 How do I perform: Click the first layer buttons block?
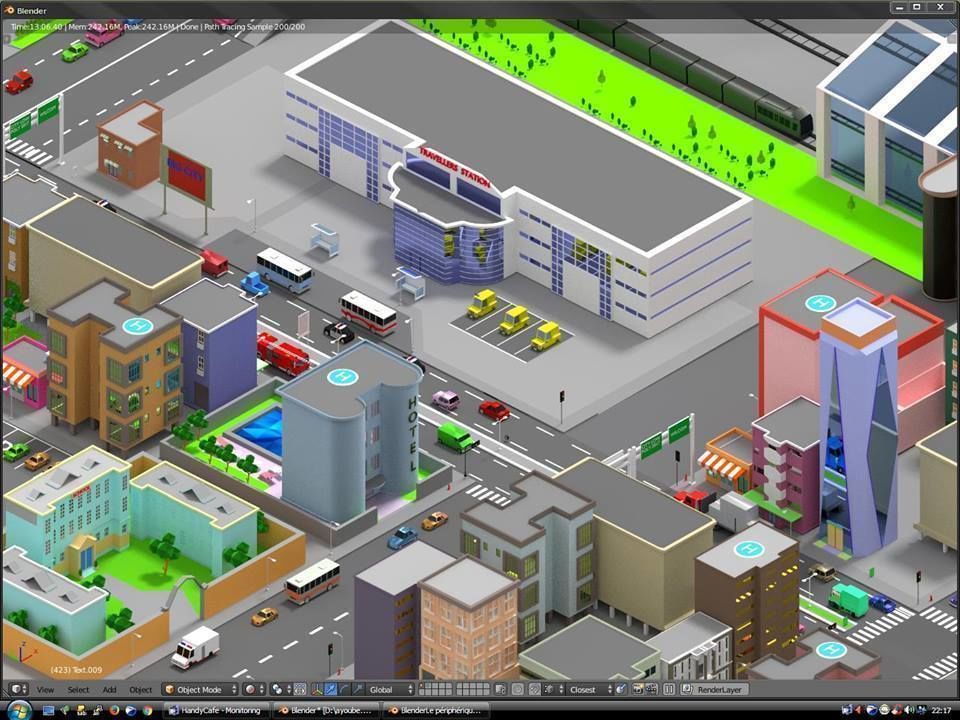(x=435, y=689)
